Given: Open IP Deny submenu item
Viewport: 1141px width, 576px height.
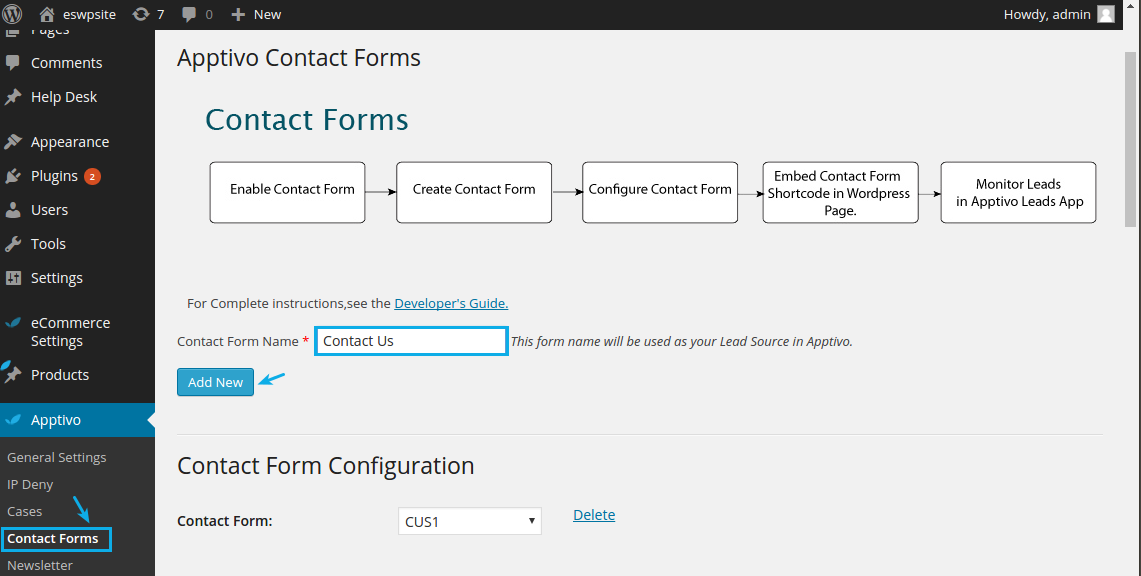Looking at the screenshot, I should pyautogui.click(x=30, y=484).
